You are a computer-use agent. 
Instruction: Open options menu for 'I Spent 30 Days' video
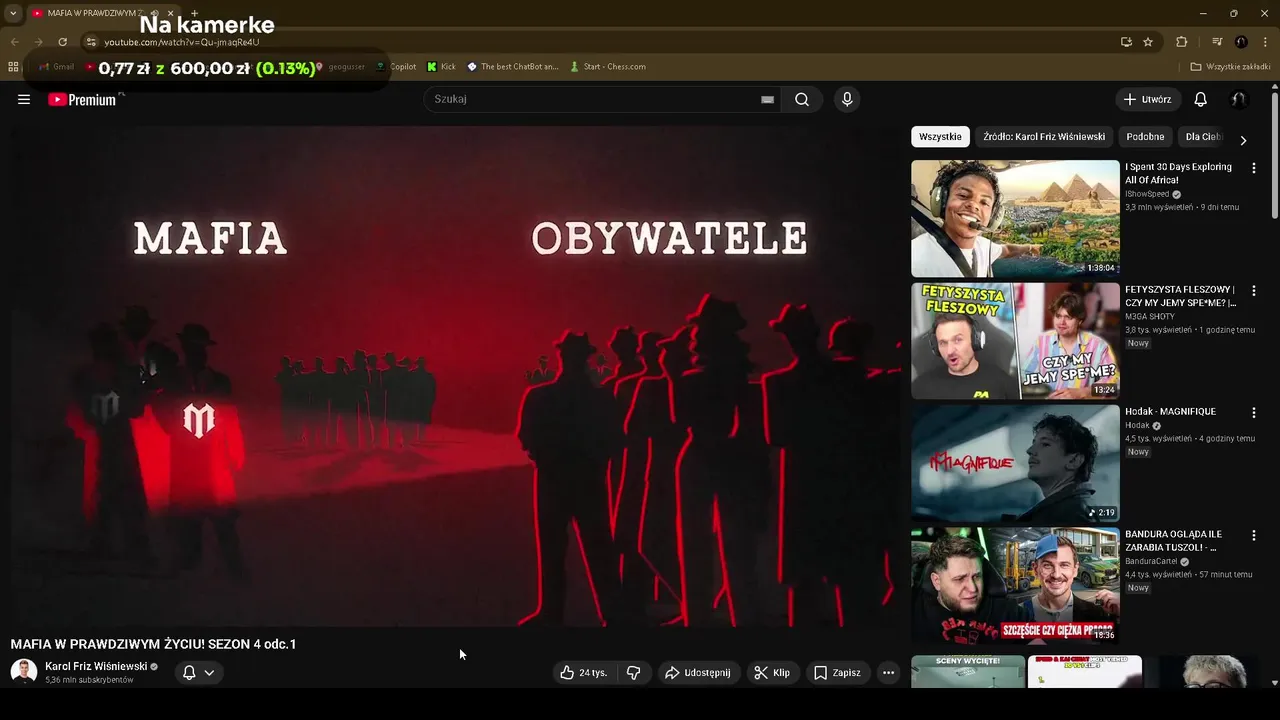click(1253, 168)
